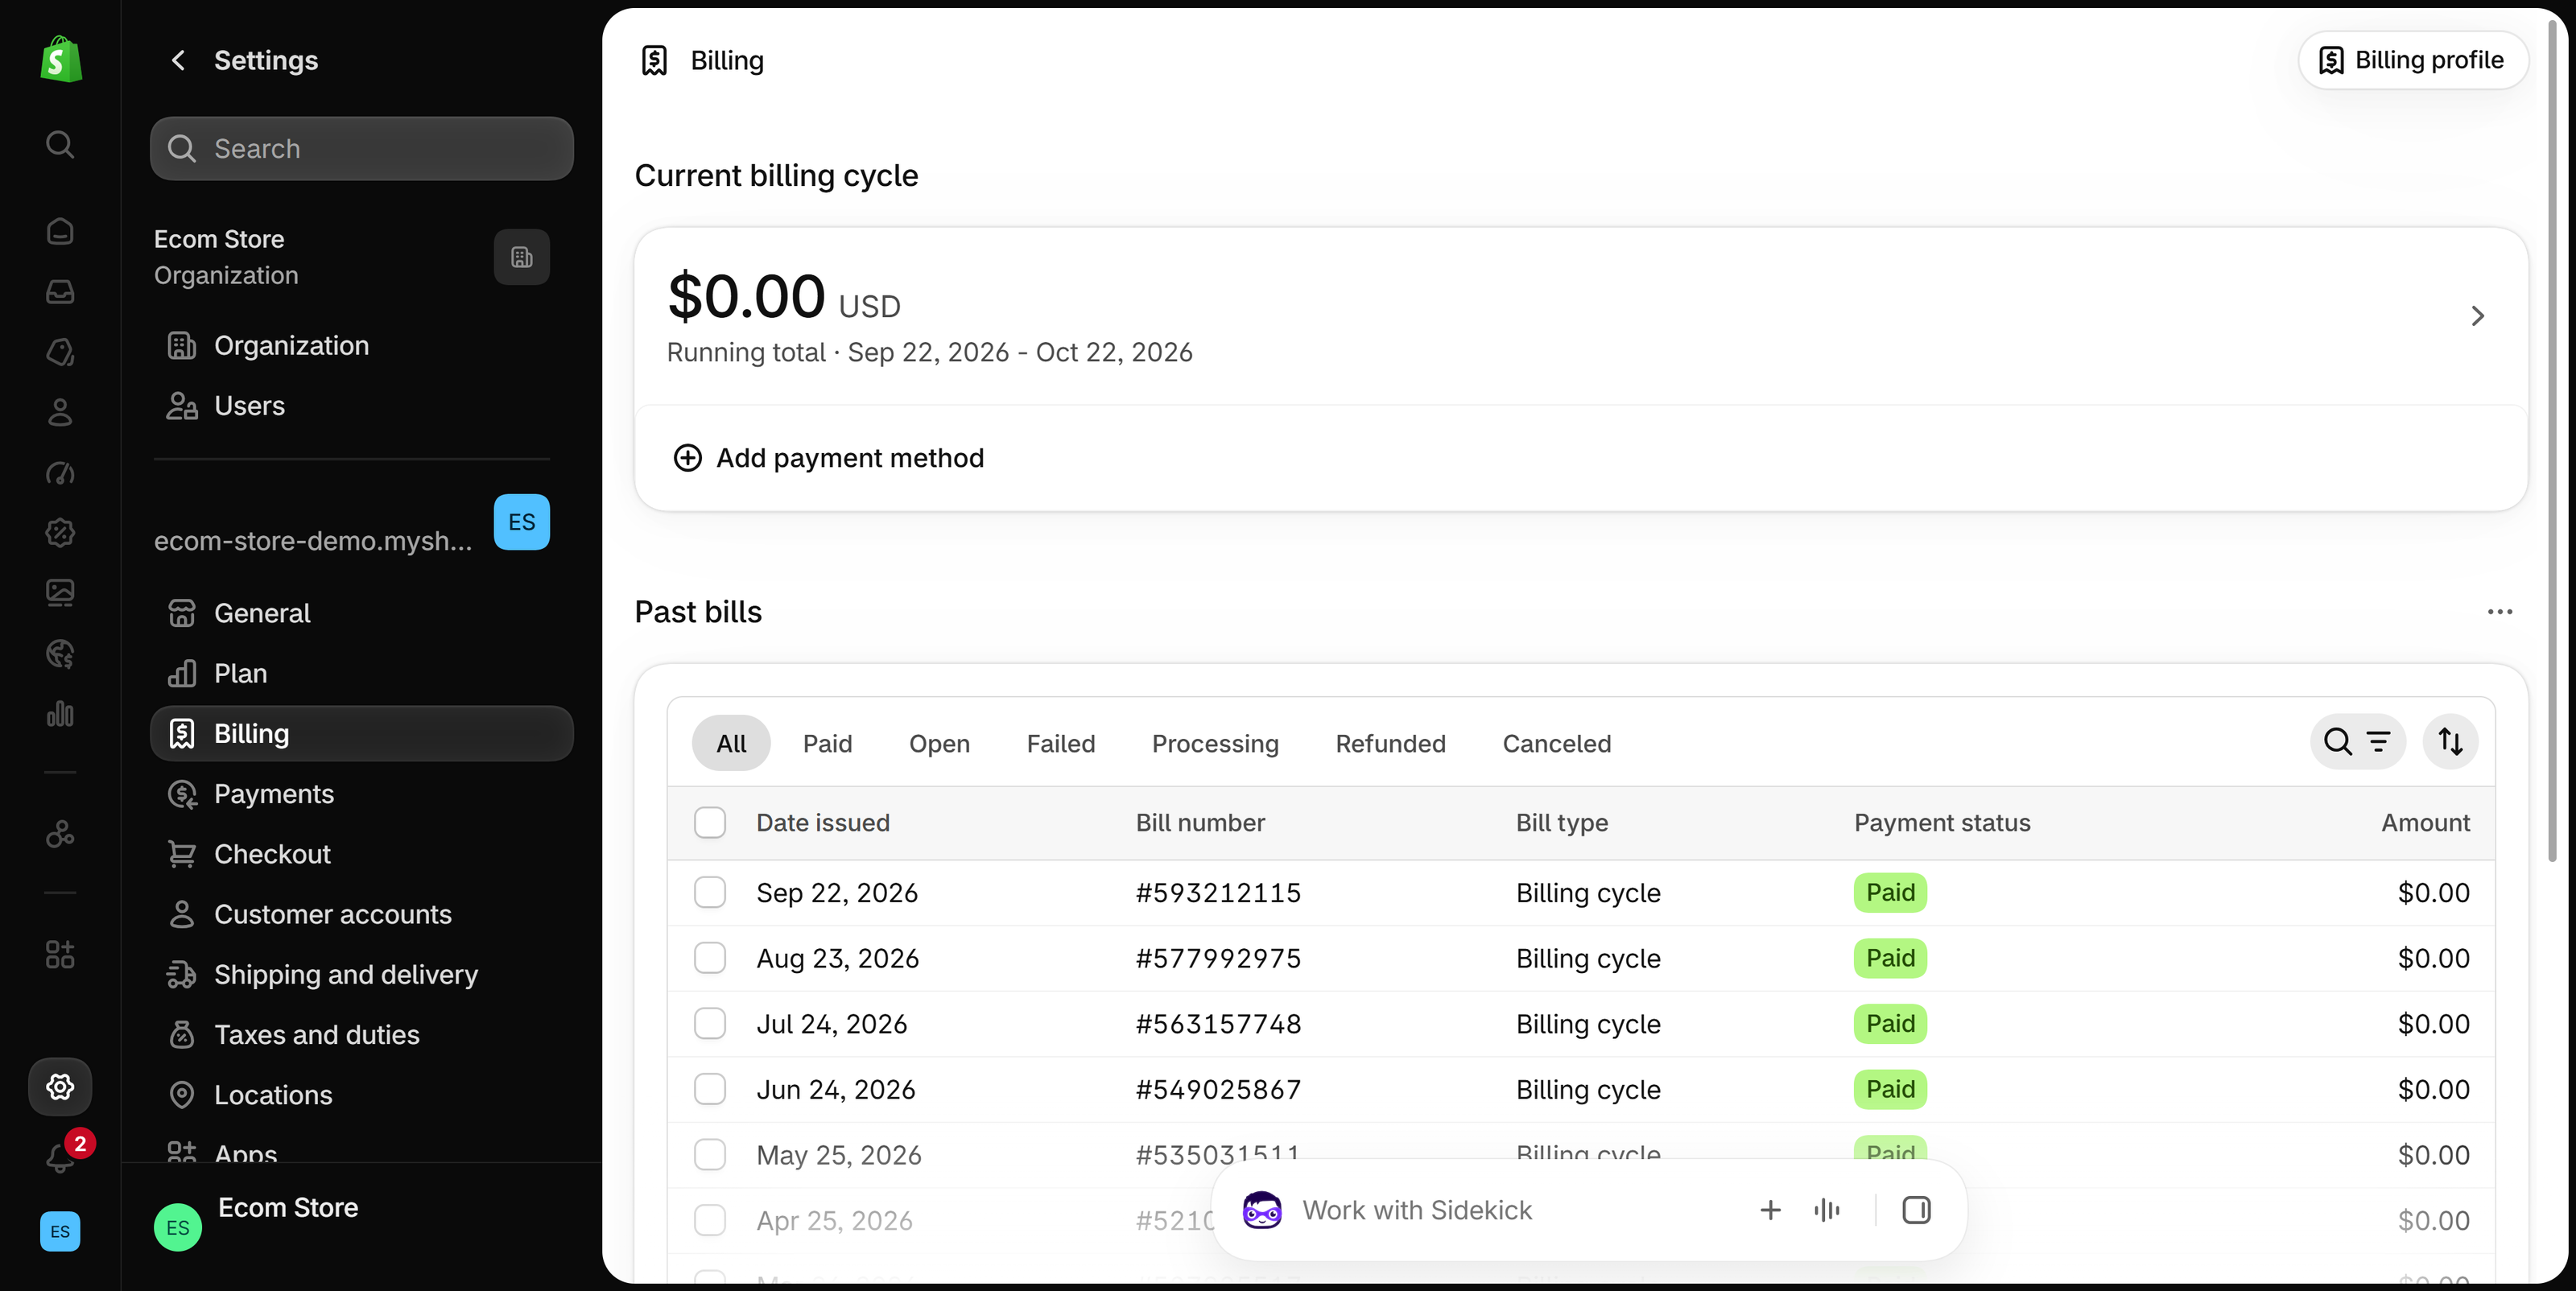The image size is (2576, 1291).
Task: Open the Plan settings page
Action: 361,673
